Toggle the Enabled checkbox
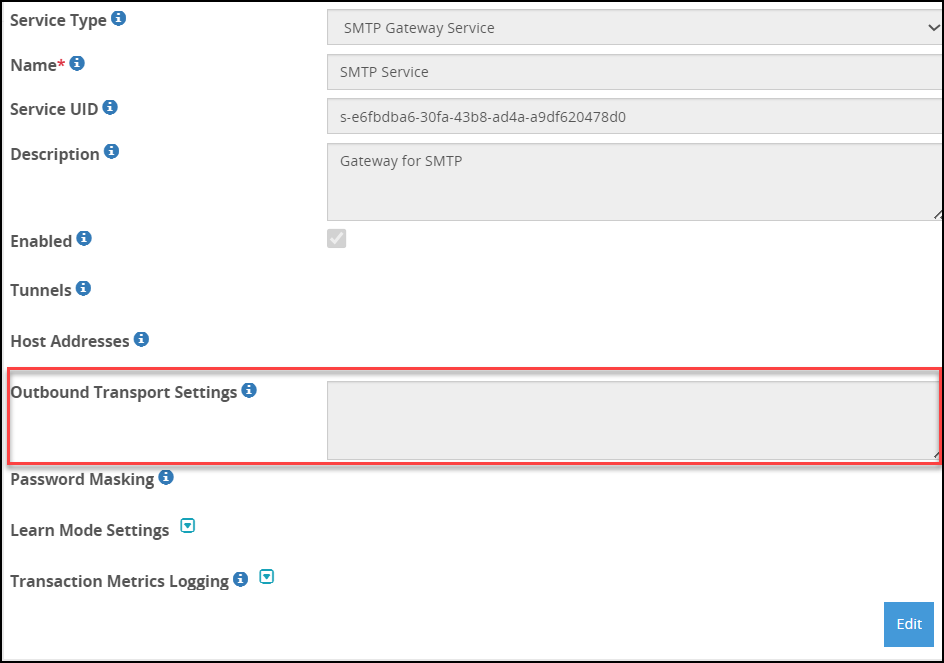 click(337, 238)
